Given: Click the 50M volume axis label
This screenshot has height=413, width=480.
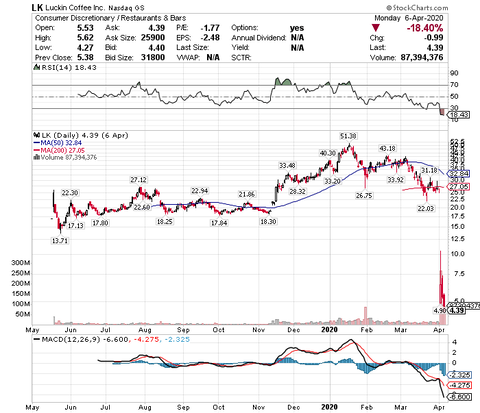Looking at the screenshot, I should [x=22, y=314].
